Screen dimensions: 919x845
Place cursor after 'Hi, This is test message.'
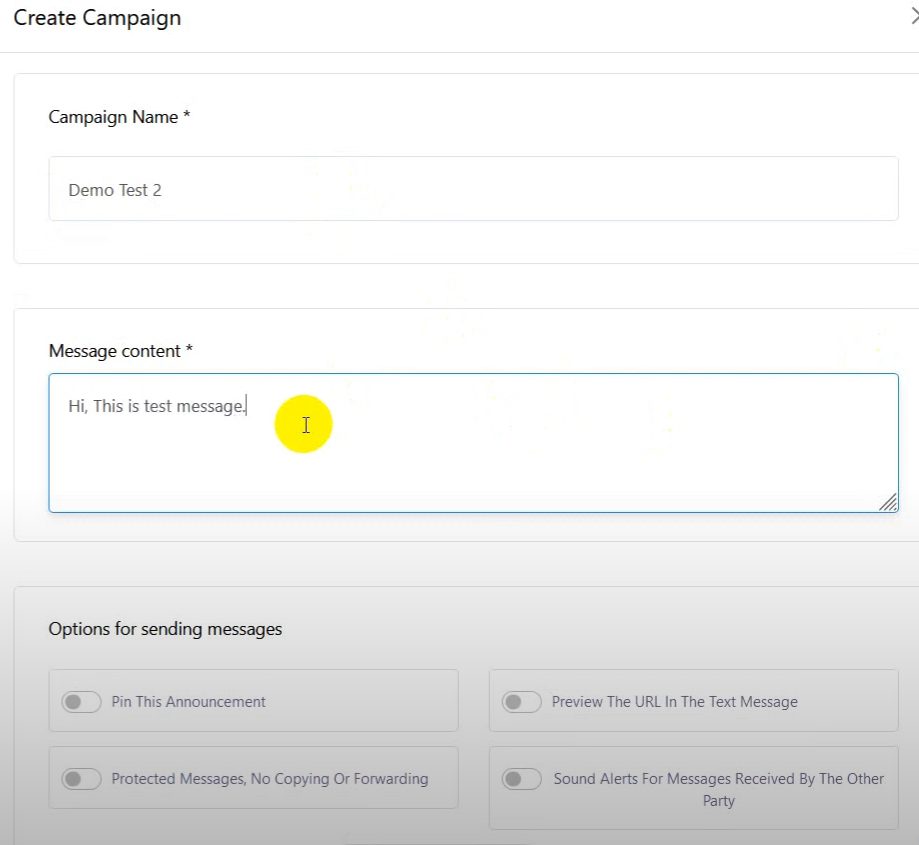247,407
